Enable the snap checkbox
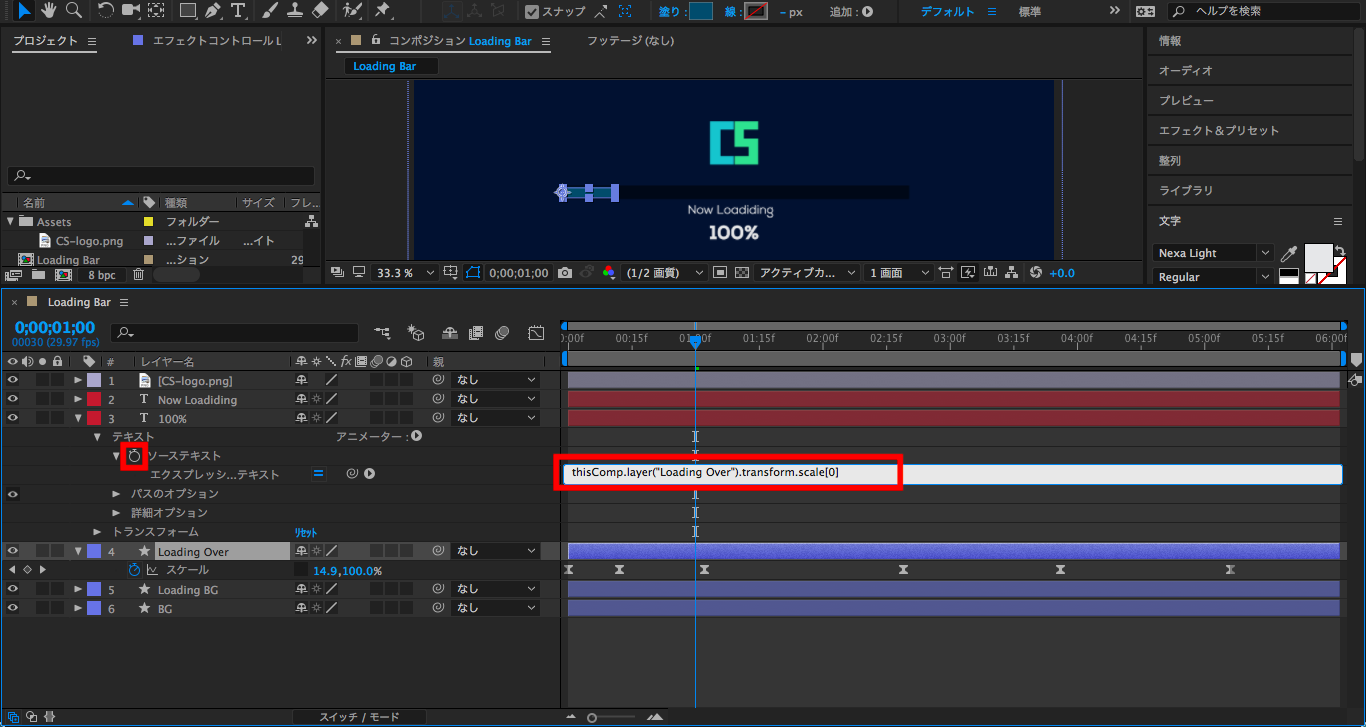The height and width of the screenshot is (727, 1366). (x=532, y=12)
